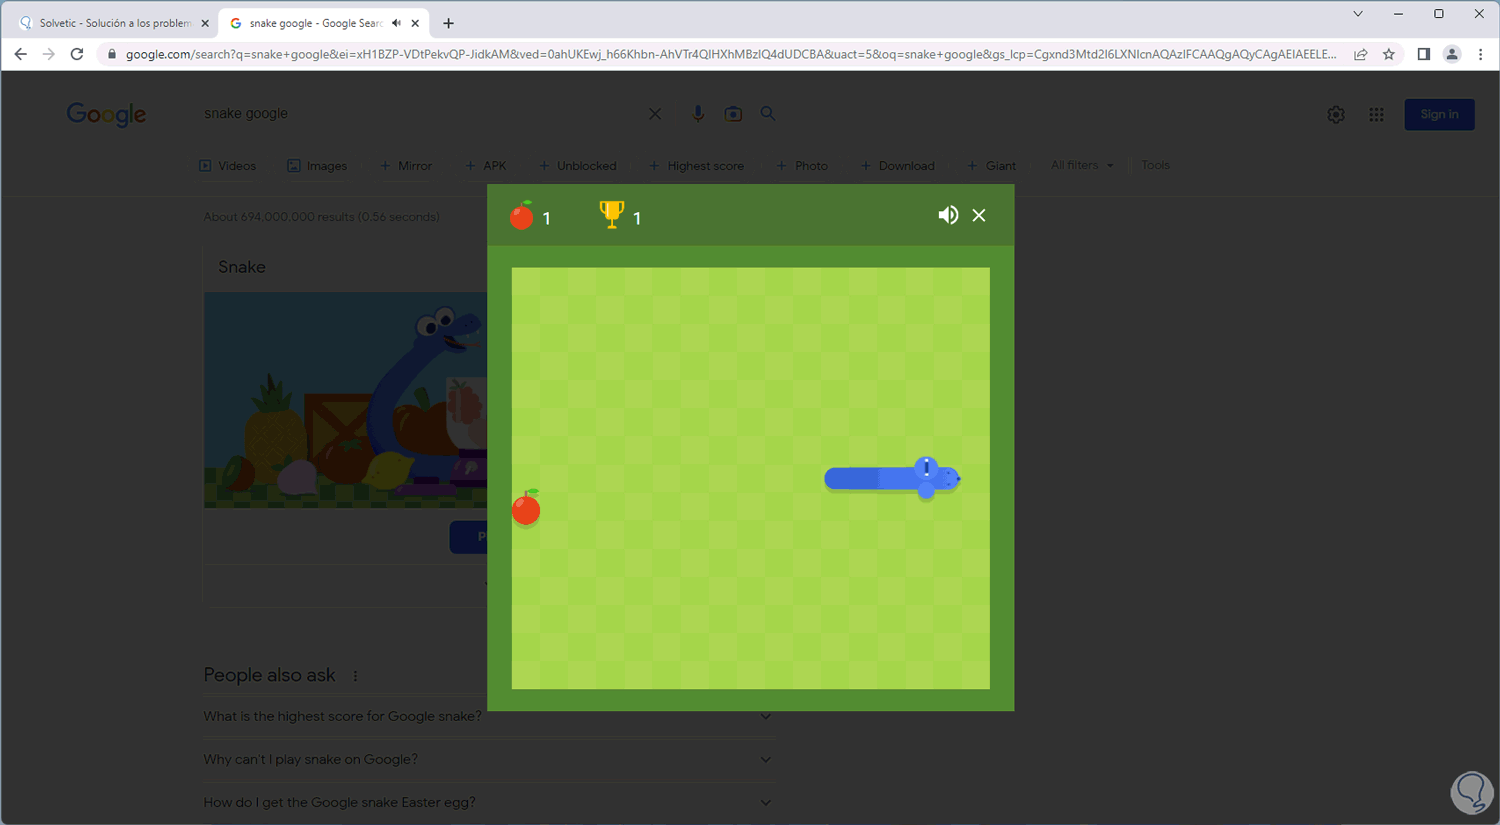1500x825 pixels.
Task: Open the Google apps grid
Action: click(x=1376, y=115)
